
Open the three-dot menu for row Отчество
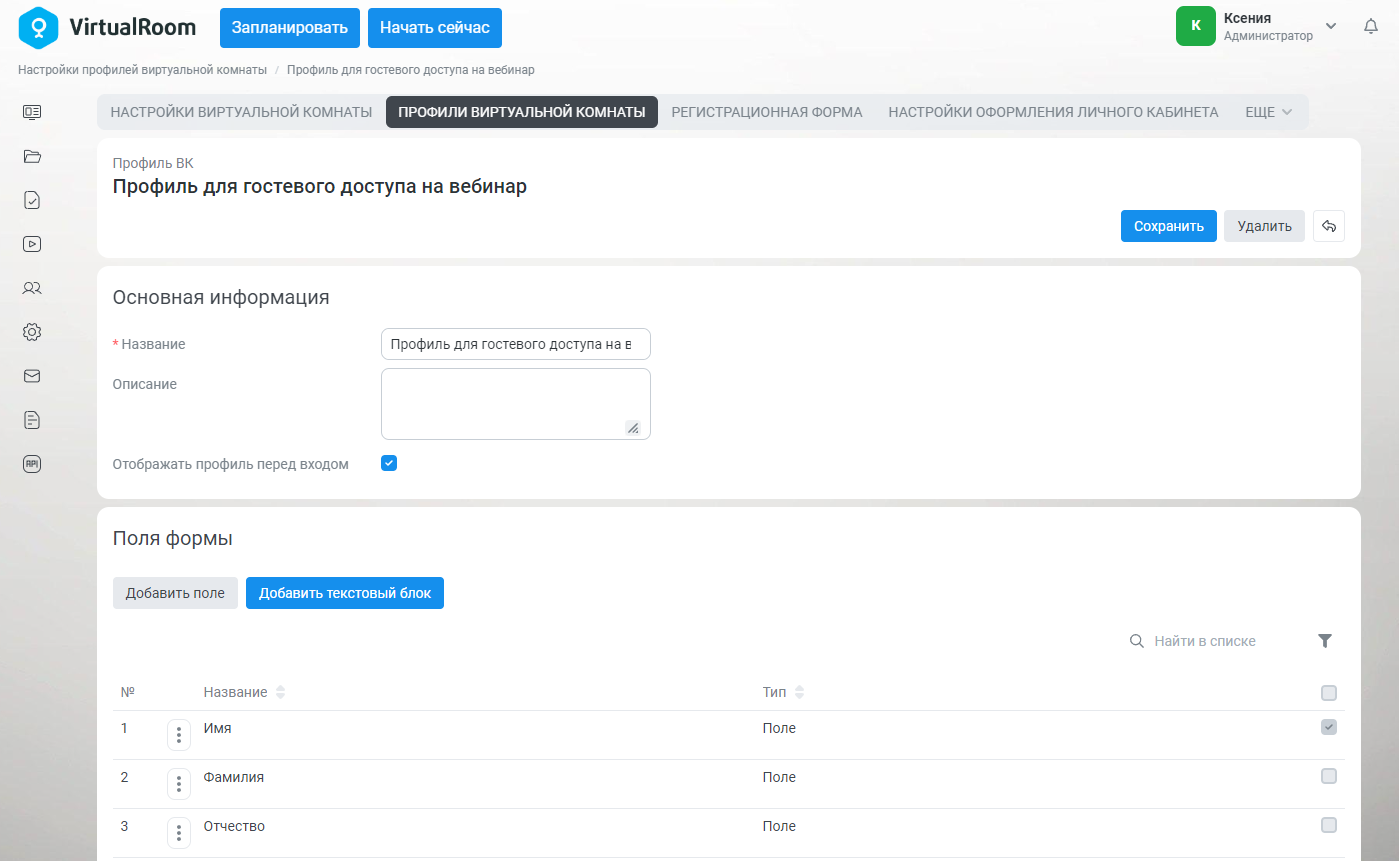pos(179,833)
